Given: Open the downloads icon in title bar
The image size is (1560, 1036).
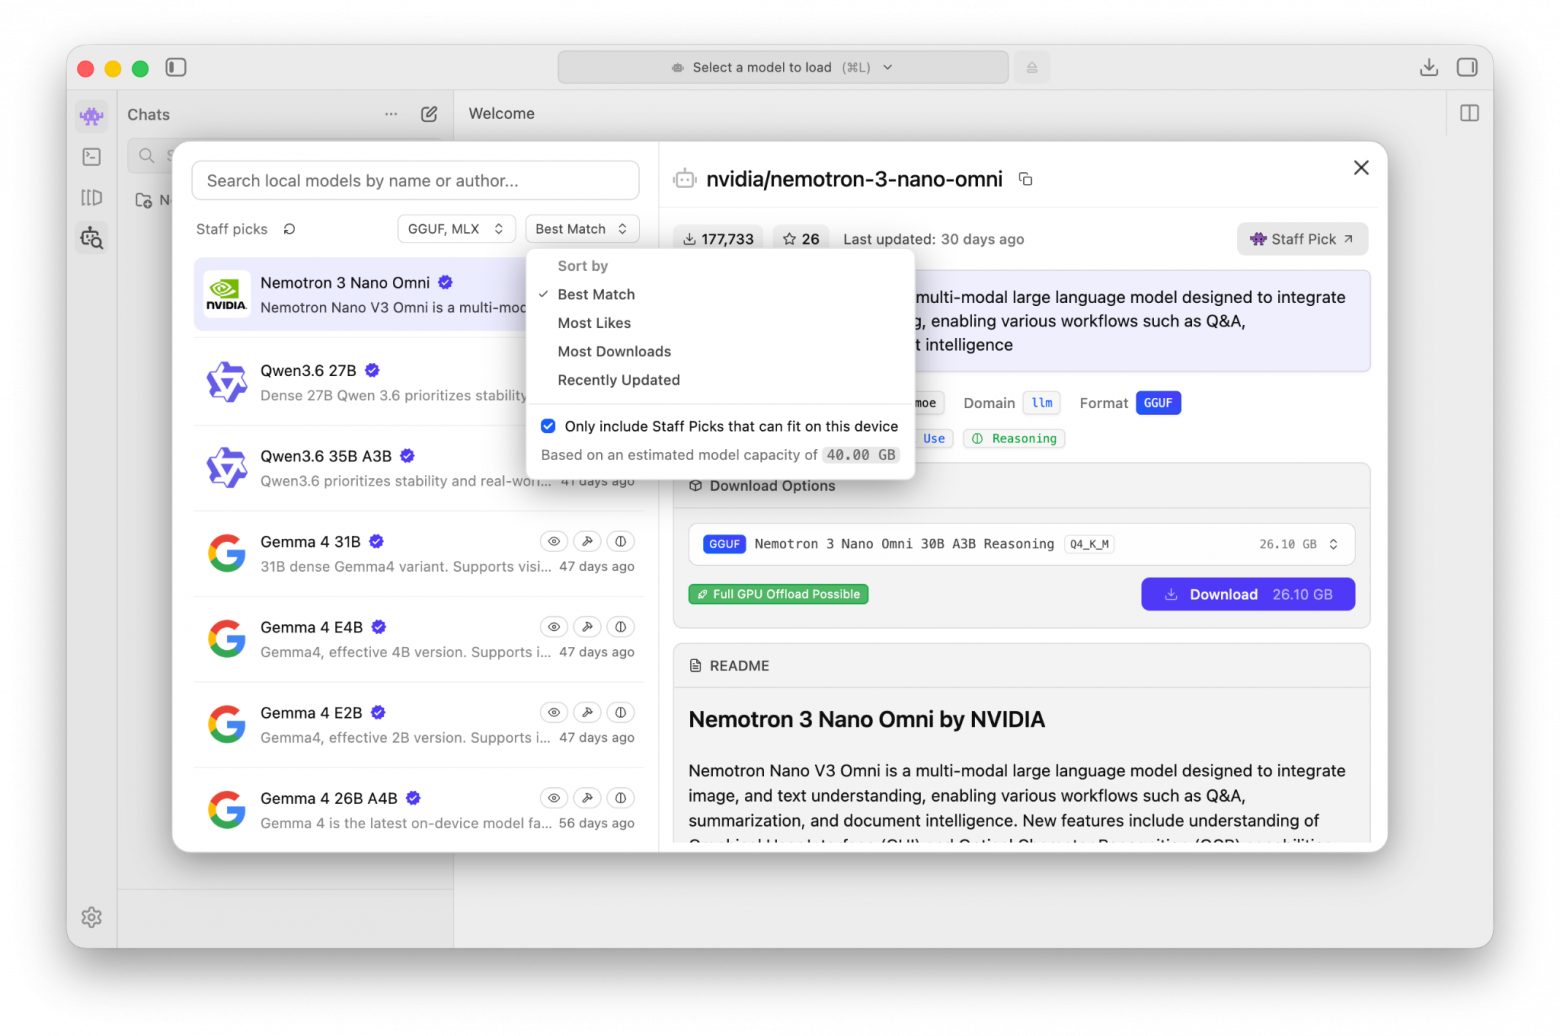Looking at the screenshot, I should [1429, 67].
